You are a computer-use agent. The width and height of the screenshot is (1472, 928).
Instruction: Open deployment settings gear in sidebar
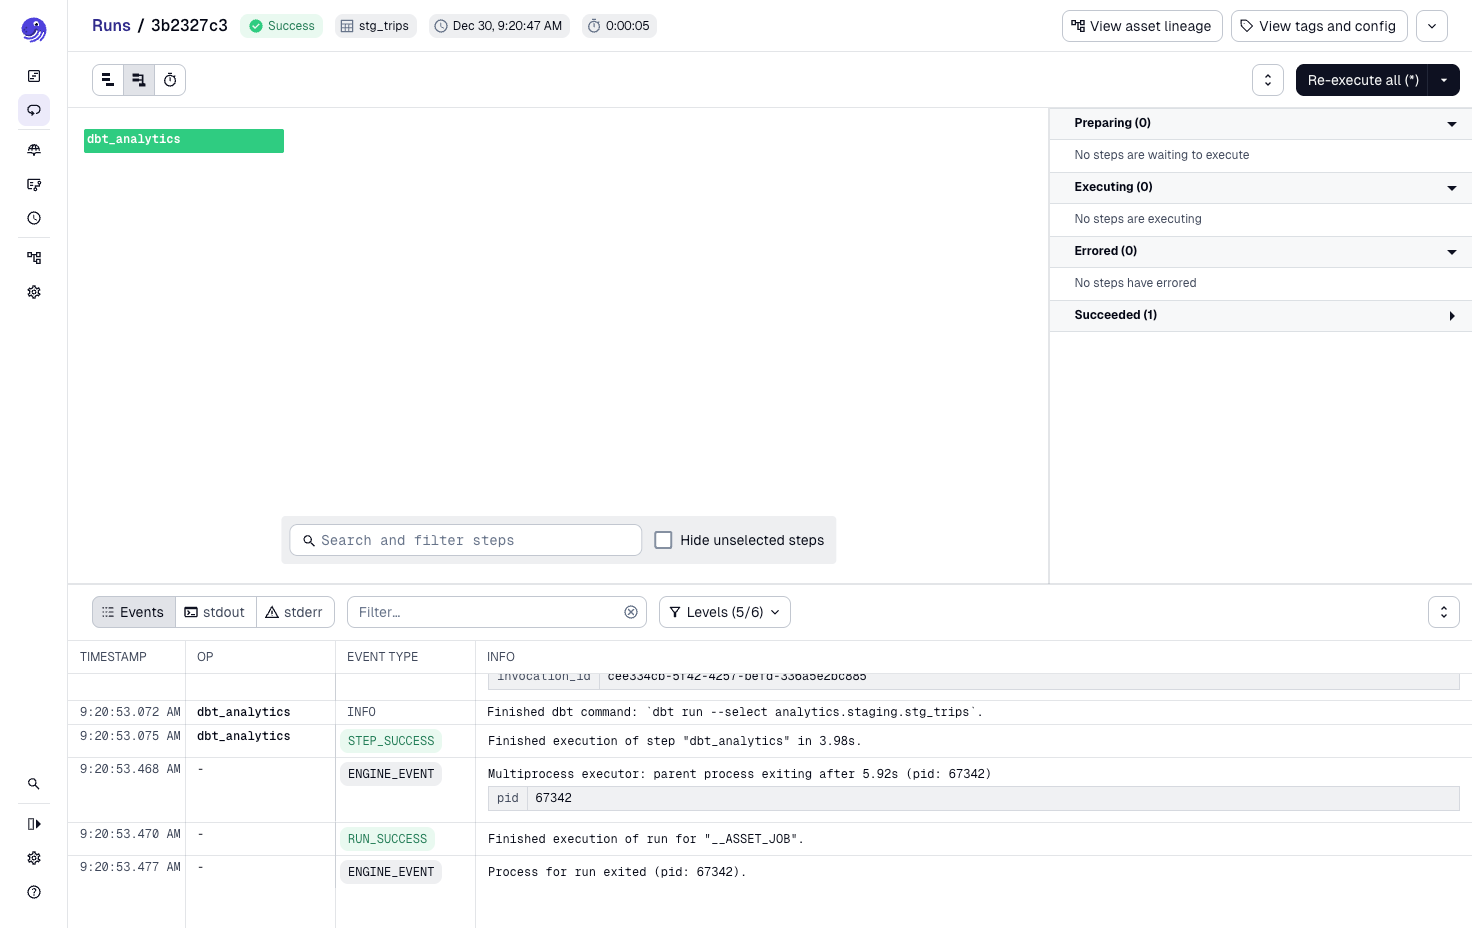(34, 291)
